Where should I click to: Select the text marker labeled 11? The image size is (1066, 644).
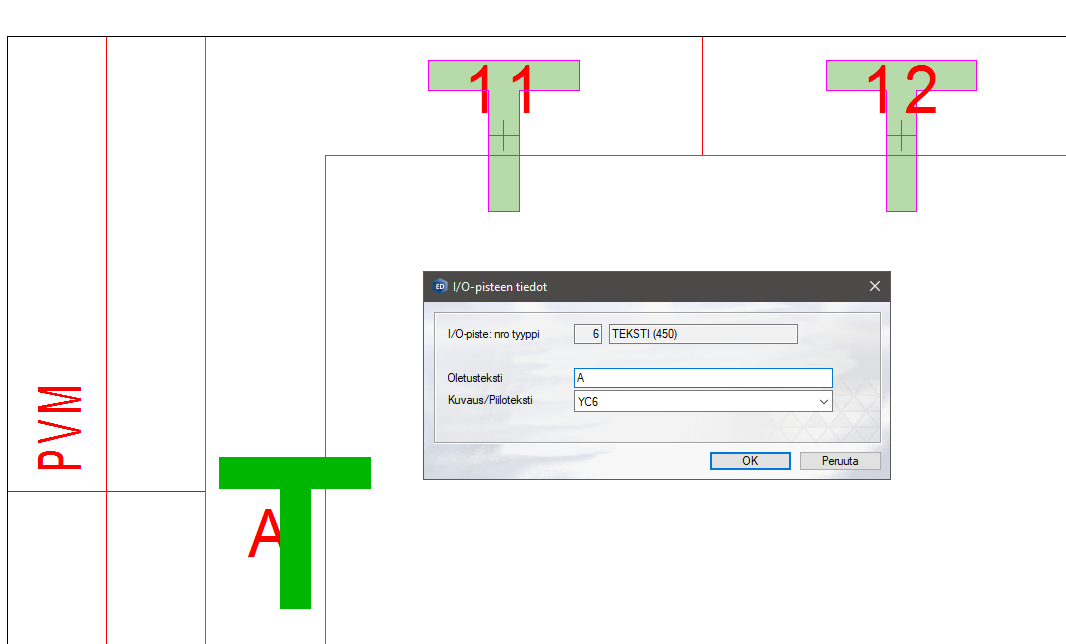(x=504, y=136)
